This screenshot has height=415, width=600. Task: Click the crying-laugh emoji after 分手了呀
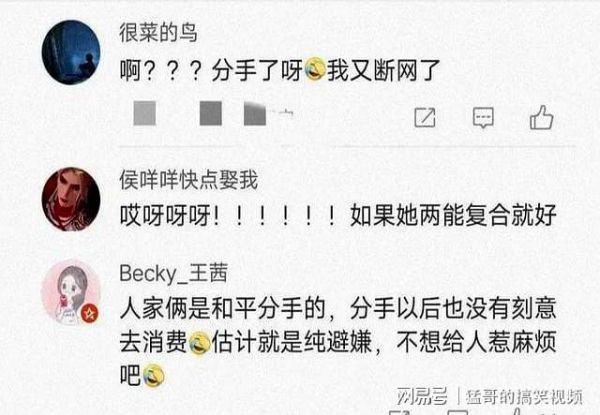tap(315, 69)
